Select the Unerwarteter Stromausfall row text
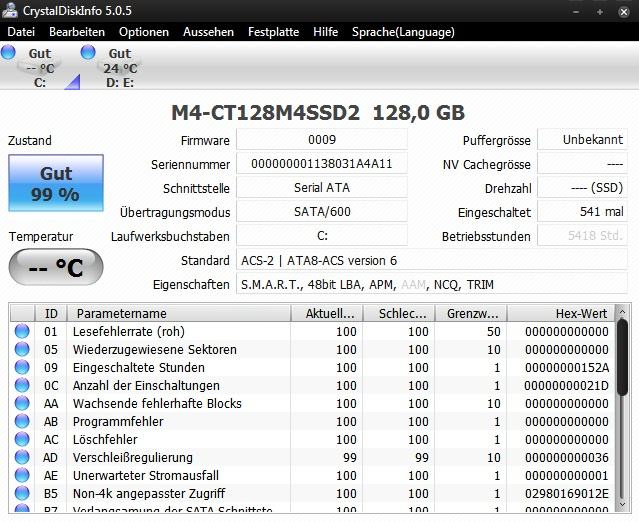The height and width of the screenshot is (522, 639). pyautogui.click(x=145, y=475)
